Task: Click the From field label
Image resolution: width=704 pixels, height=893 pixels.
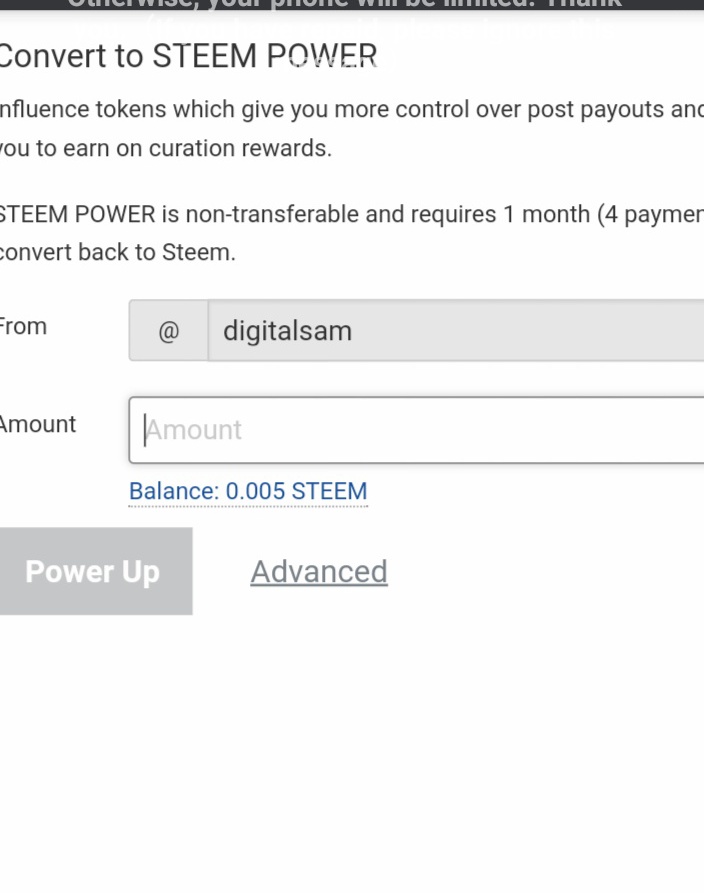Action: 22,327
